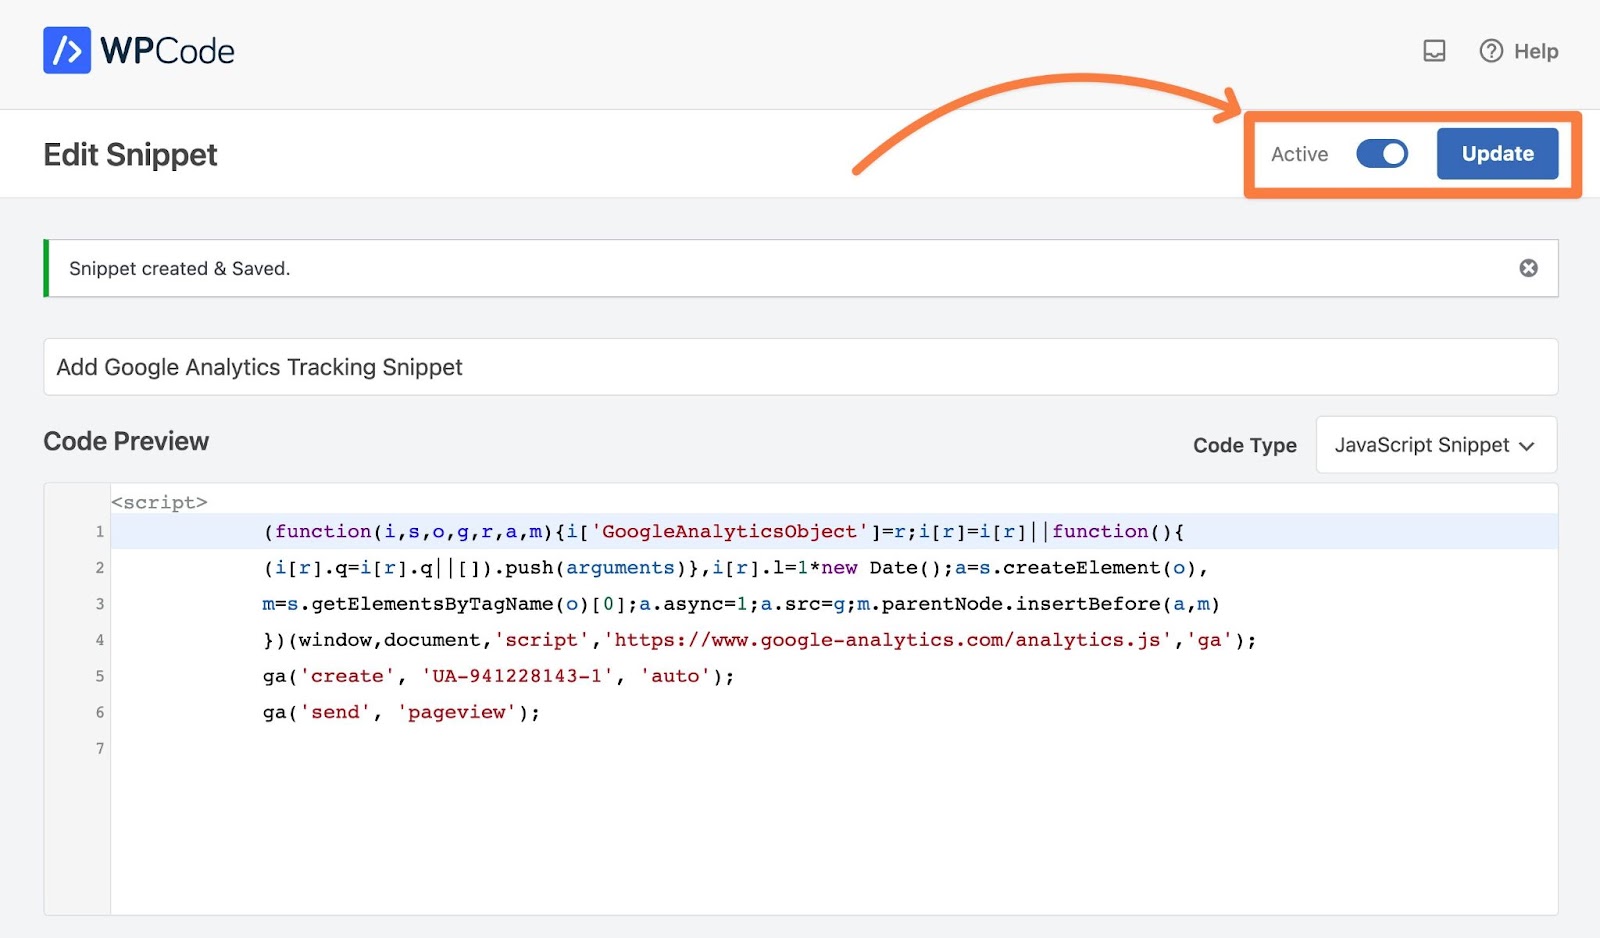Image resolution: width=1600 pixels, height=938 pixels.
Task: Open Help from the top bar
Action: (x=1518, y=51)
